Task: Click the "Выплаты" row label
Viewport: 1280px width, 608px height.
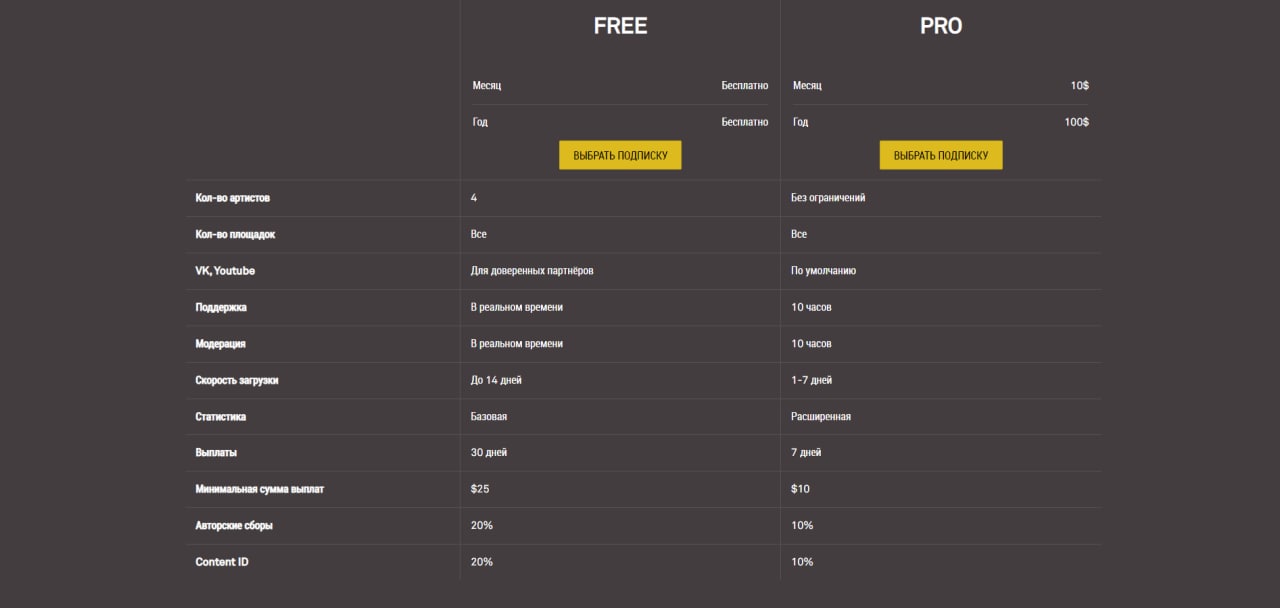Action: (216, 453)
